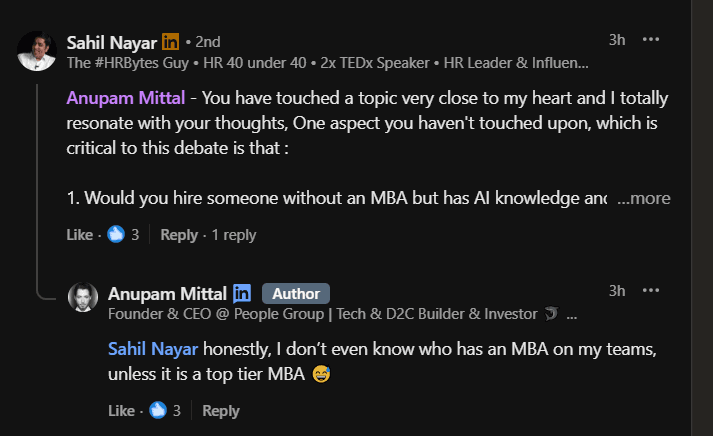
Task: Like Anupam Mittal's reply
Action: [x=120, y=411]
